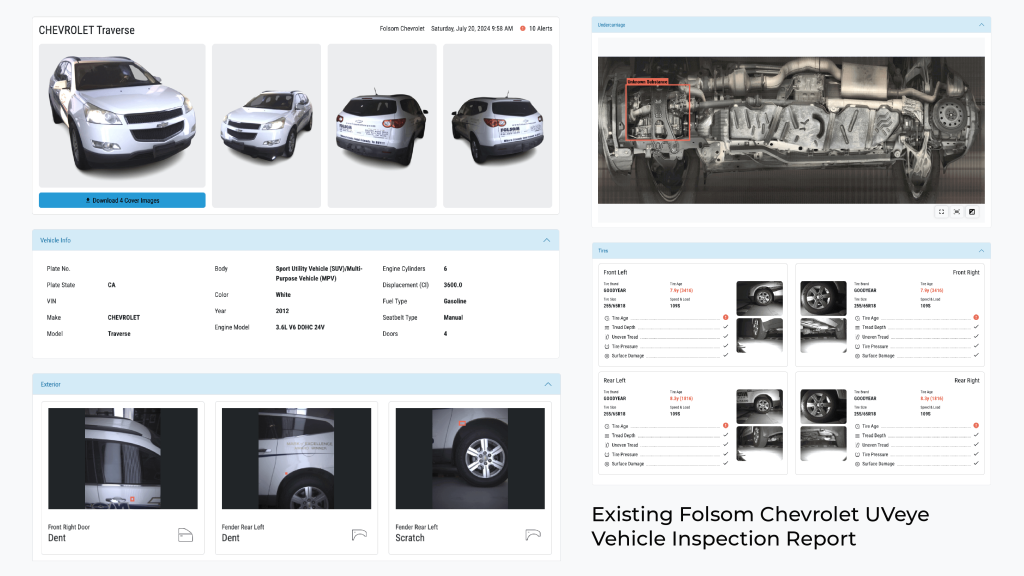This screenshot has height=576, width=1024.
Task: Toggle the contrast icon for undercarriage image
Action: [972, 211]
